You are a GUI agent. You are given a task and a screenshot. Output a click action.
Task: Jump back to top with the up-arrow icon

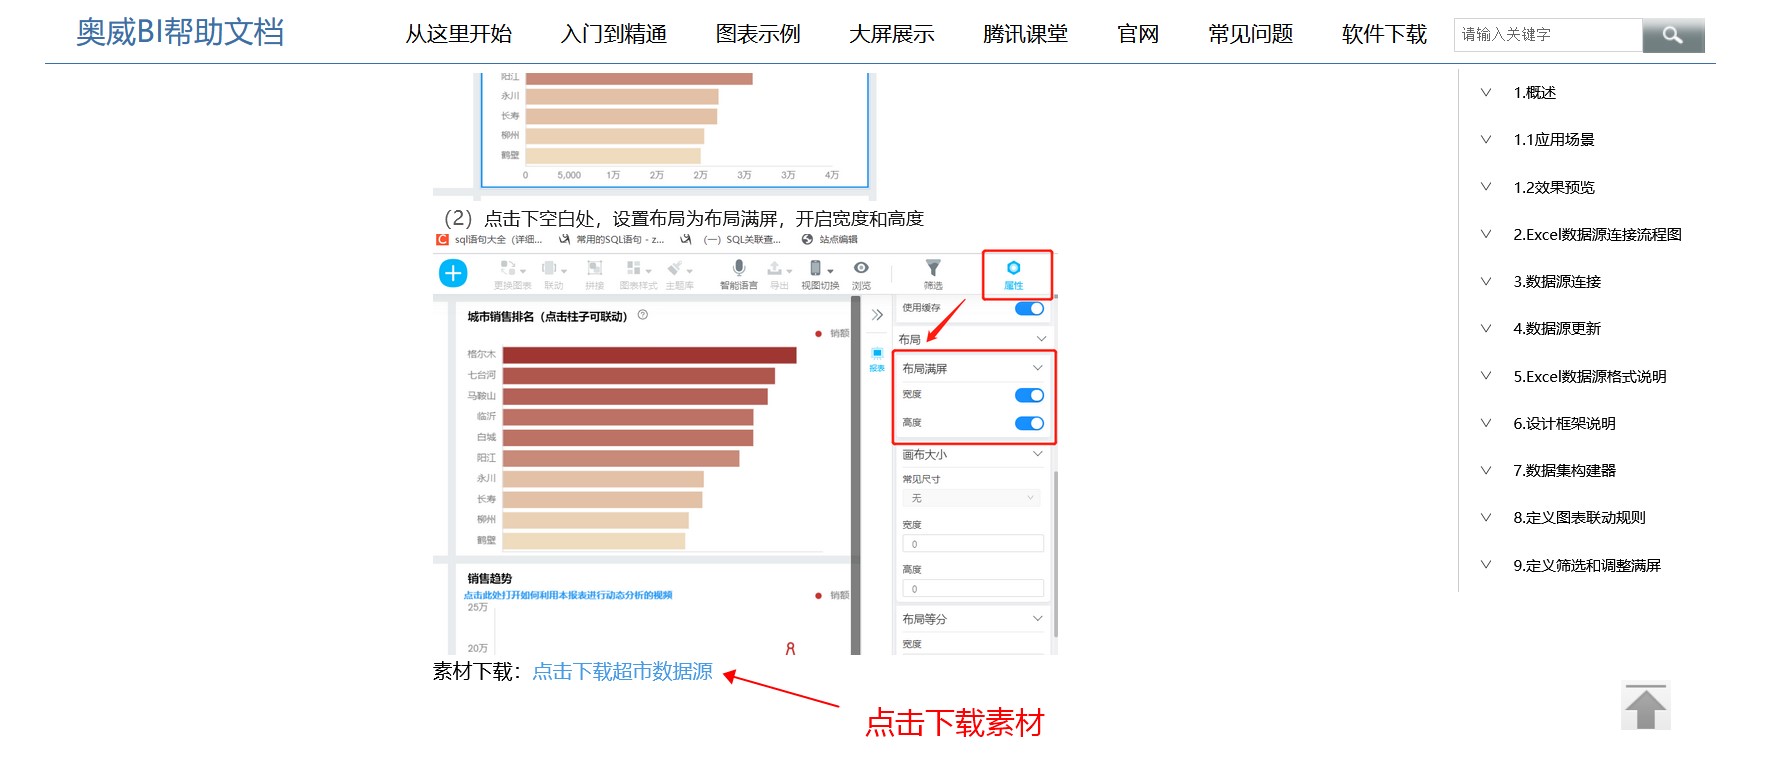pyautogui.click(x=1645, y=706)
